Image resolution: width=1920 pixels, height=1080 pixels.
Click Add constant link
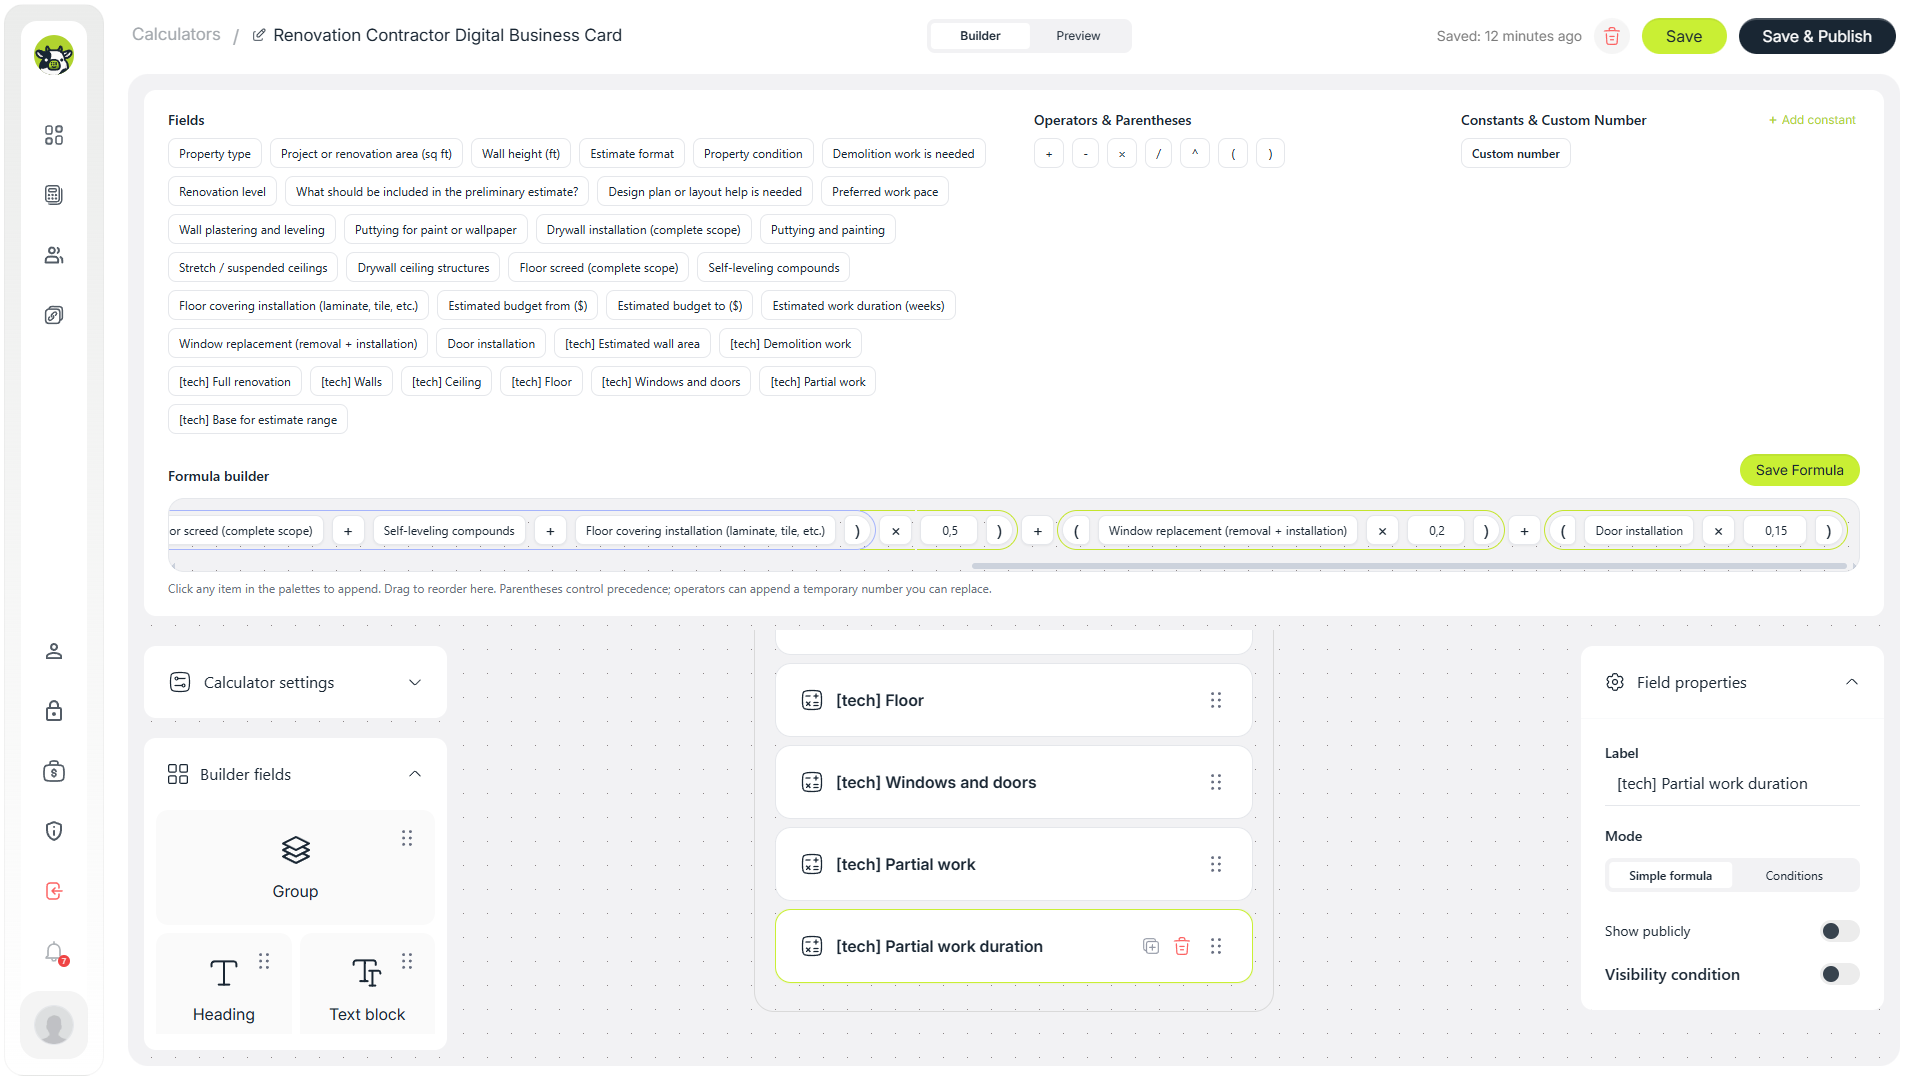point(1812,120)
